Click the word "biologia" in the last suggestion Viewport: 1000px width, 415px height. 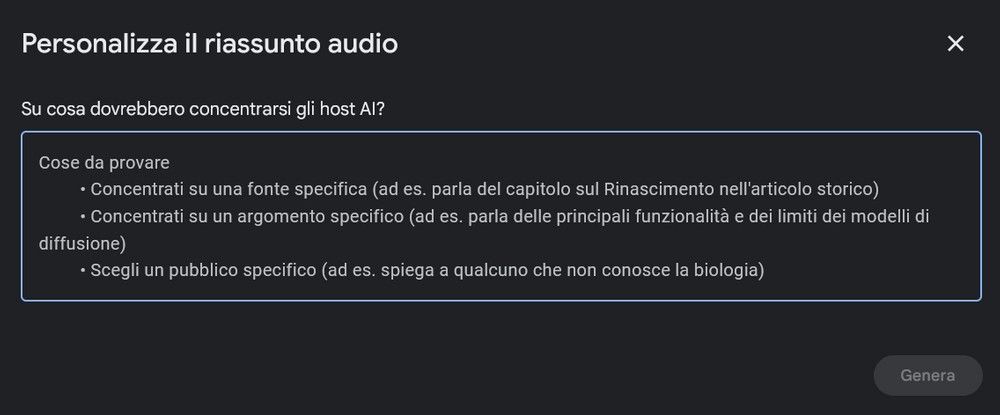(733, 270)
